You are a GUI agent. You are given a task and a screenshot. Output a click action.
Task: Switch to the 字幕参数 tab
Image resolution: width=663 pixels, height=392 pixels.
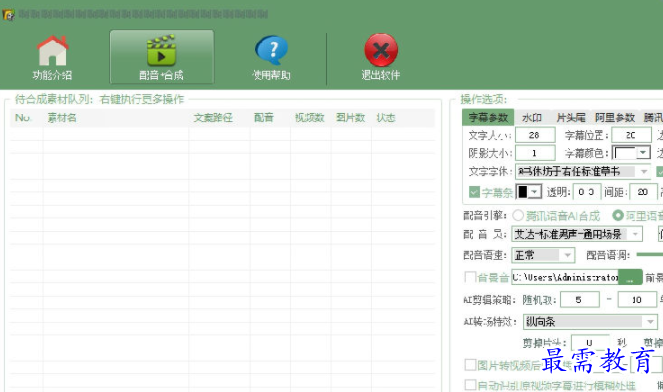click(x=488, y=117)
